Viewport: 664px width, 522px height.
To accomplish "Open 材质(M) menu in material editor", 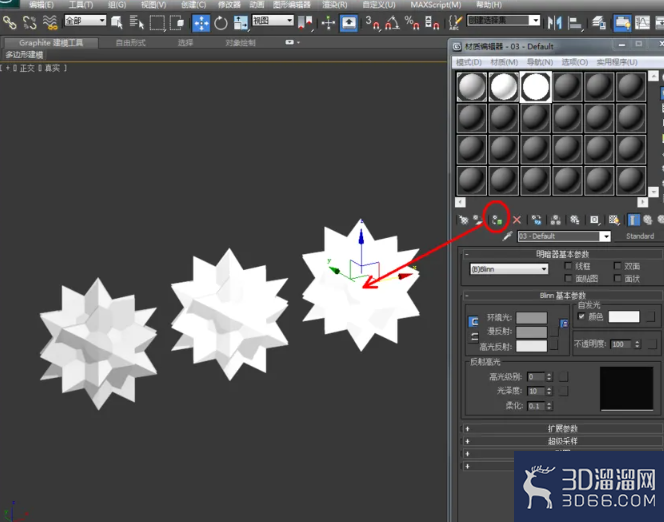I will pos(504,62).
